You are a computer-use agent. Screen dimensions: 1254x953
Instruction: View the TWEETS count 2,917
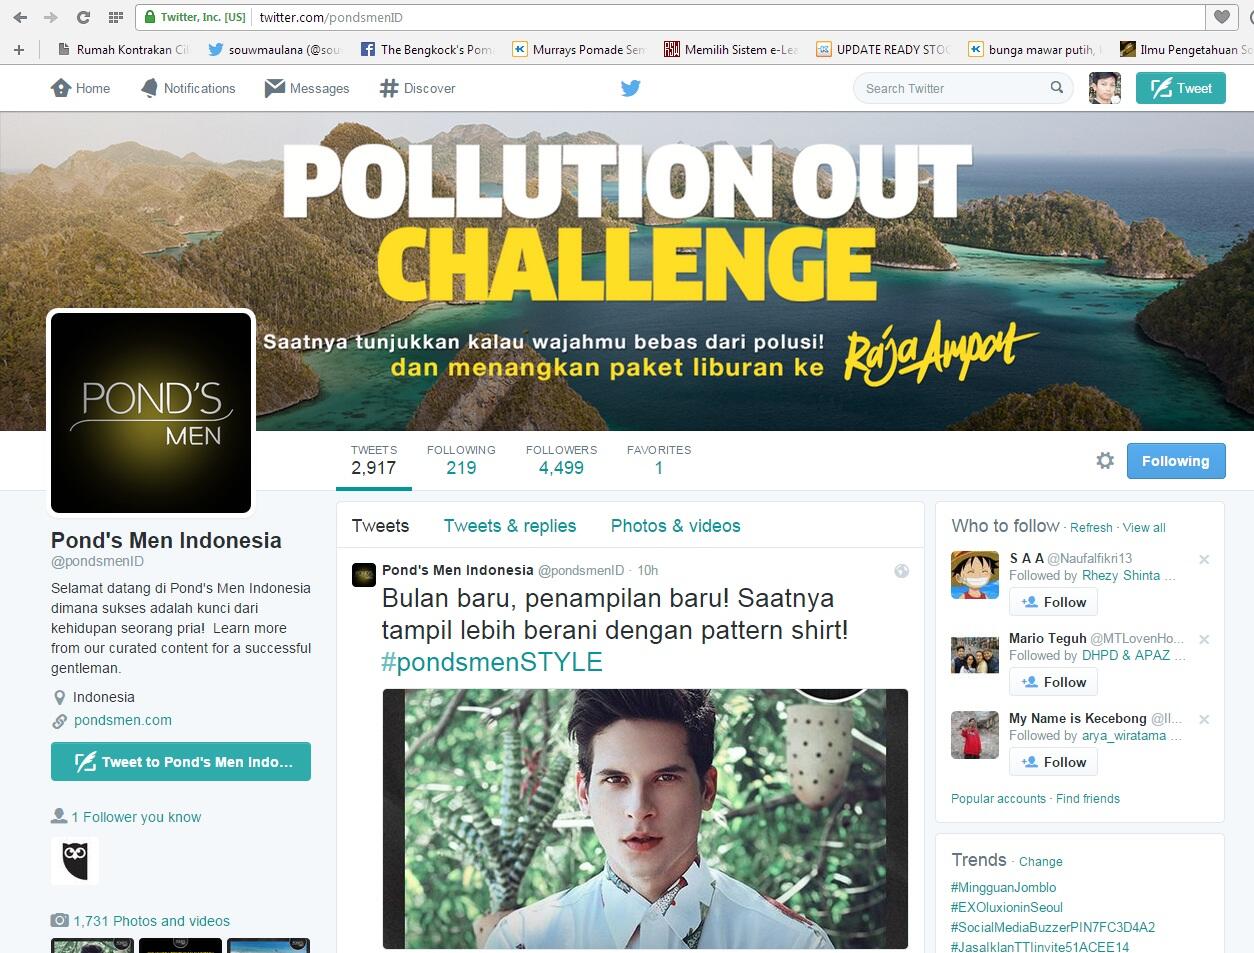(374, 460)
